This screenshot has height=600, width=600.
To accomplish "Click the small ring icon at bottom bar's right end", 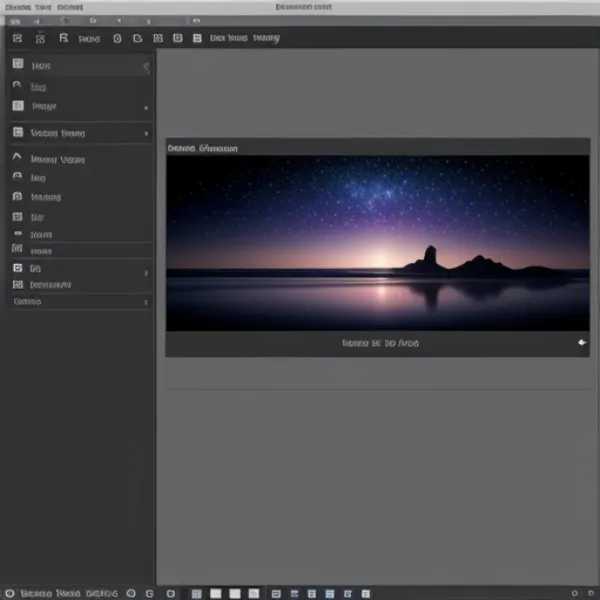I will point(575,593).
